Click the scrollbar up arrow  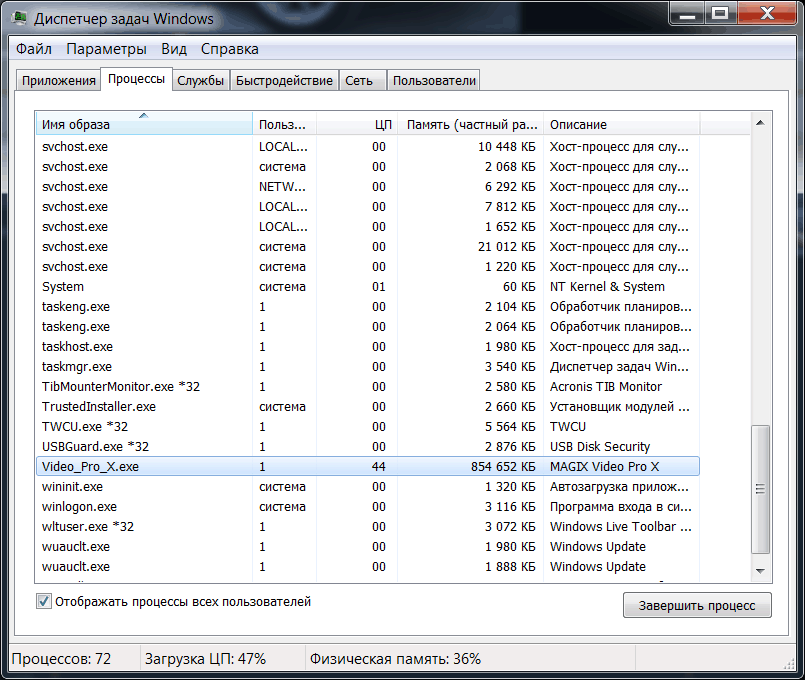pos(760,123)
